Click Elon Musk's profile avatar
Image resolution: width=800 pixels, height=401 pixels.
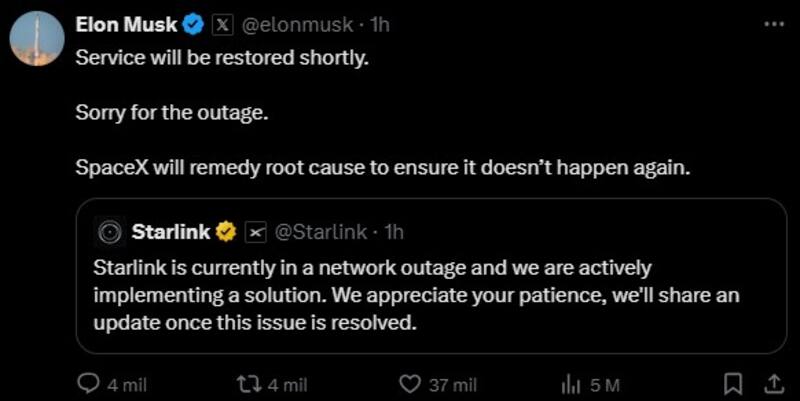pyautogui.click(x=39, y=40)
